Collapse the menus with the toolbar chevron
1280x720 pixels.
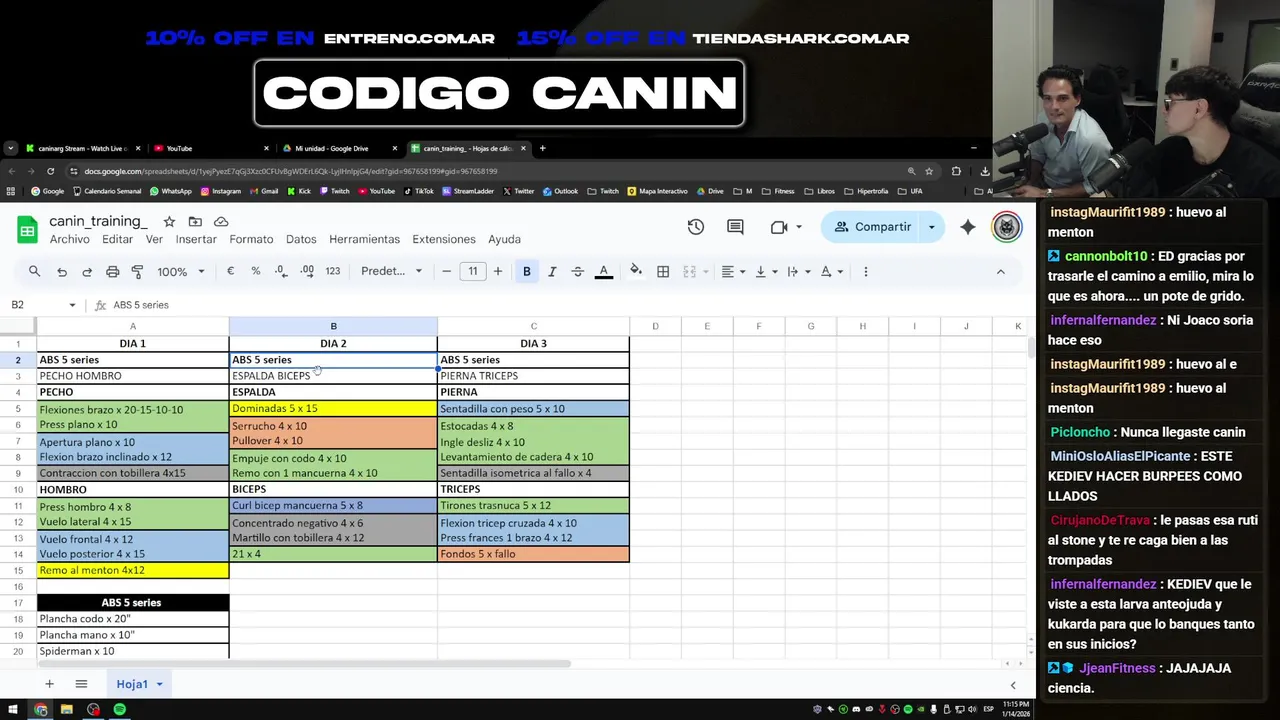[x=1000, y=271]
